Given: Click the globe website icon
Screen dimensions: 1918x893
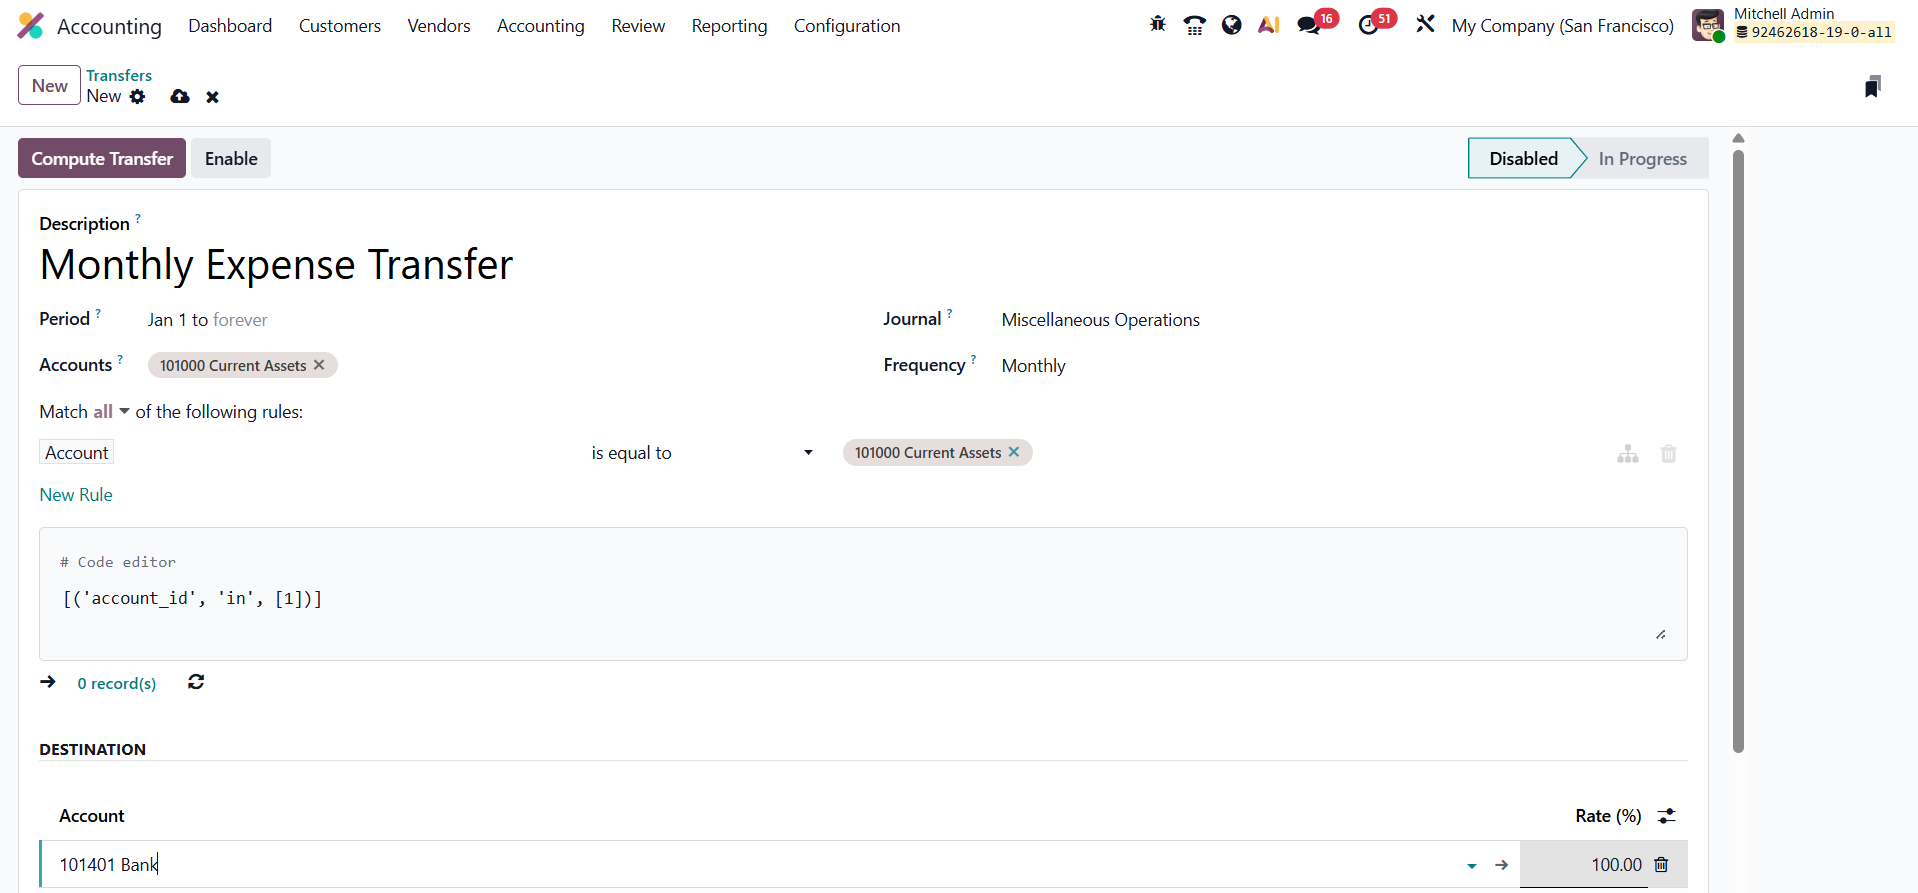Looking at the screenshot, I should point(1232,25).
